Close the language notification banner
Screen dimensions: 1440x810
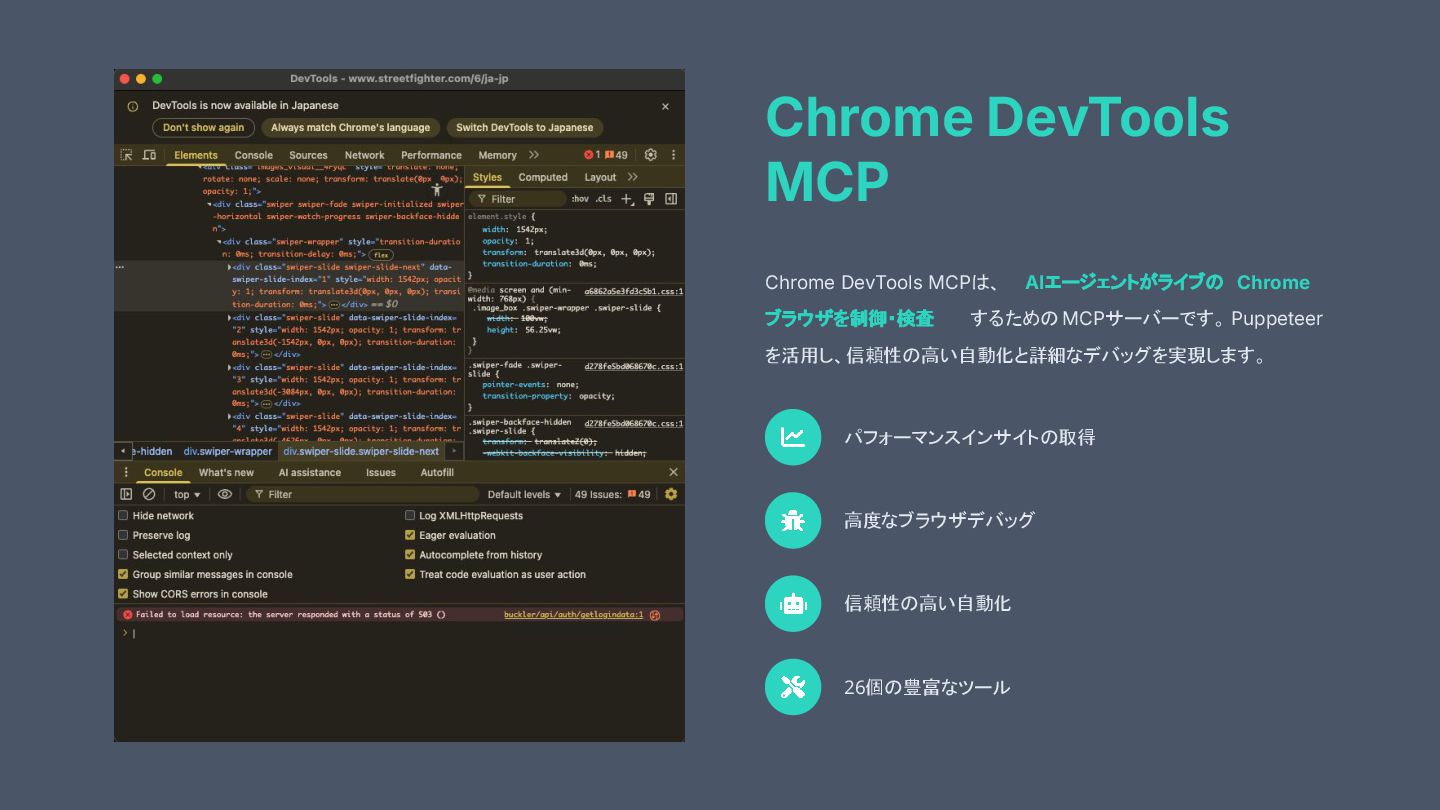(x=666, y=106)
